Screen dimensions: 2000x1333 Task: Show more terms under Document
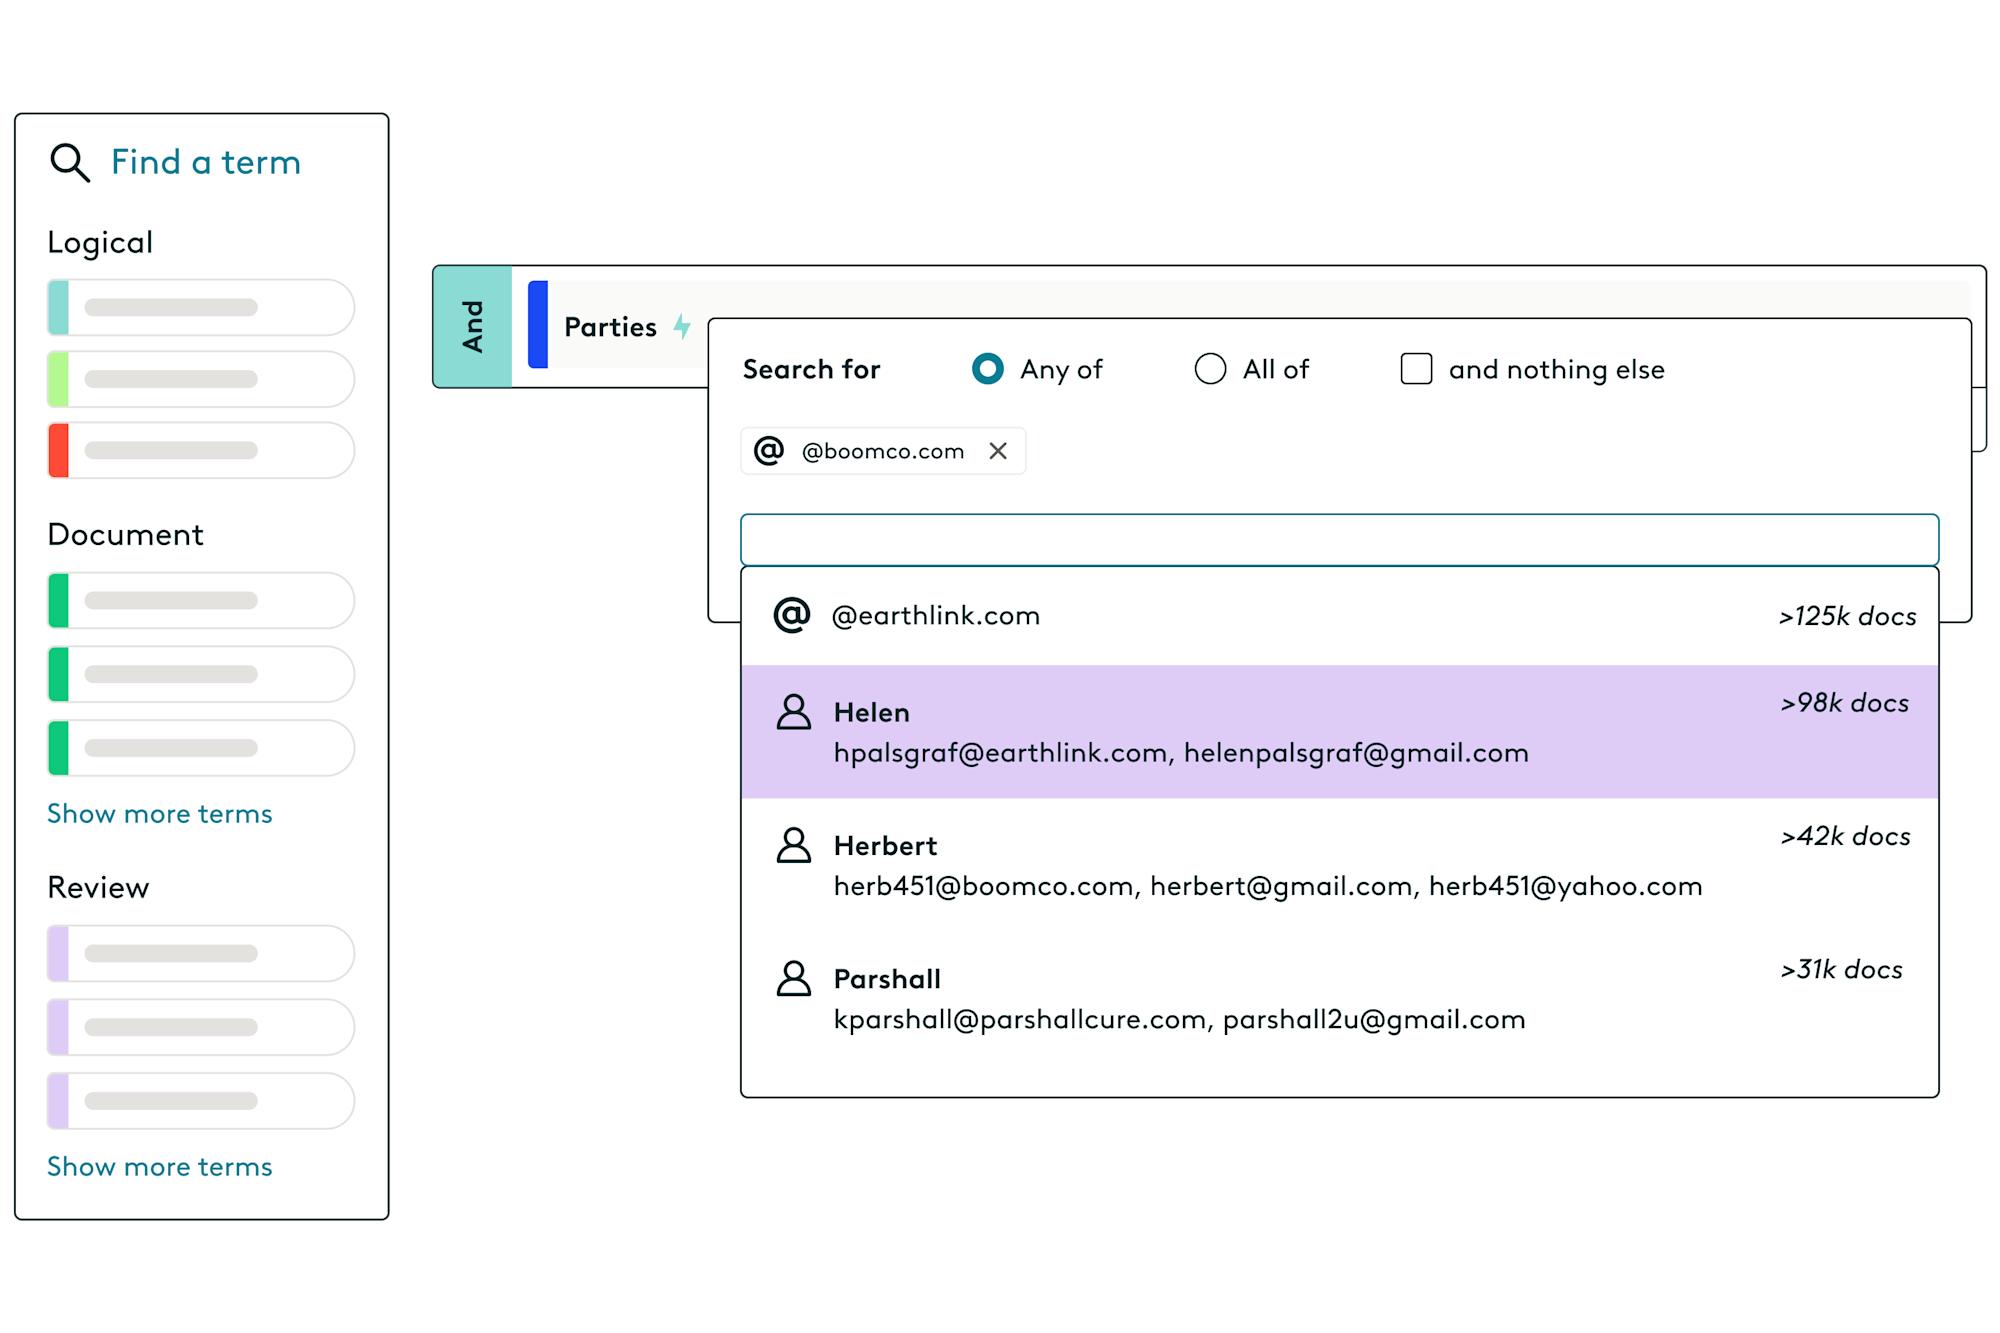160,814
